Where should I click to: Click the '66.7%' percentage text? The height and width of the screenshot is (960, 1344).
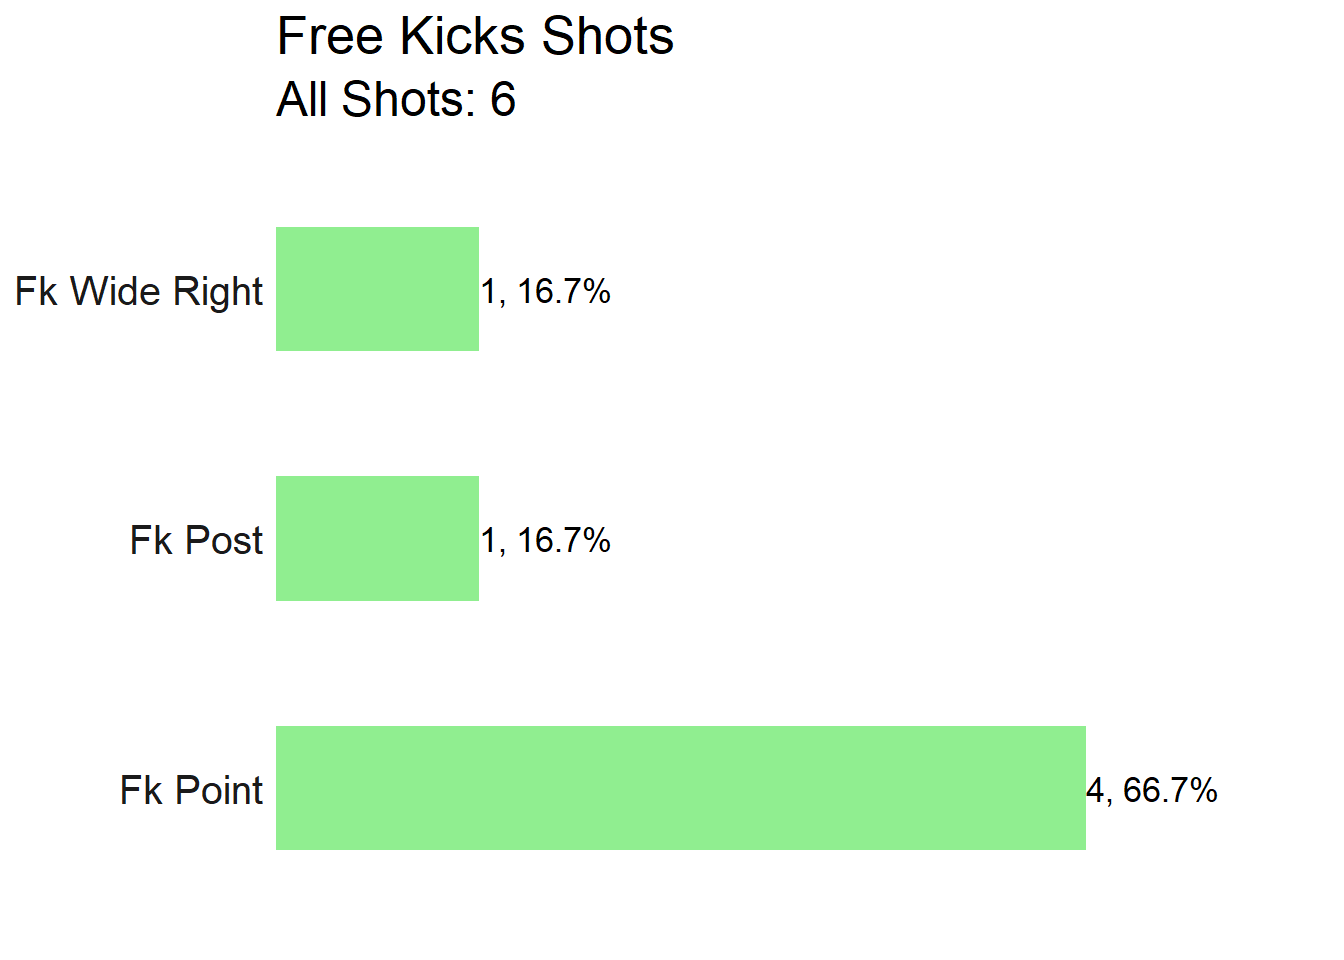1170,790
